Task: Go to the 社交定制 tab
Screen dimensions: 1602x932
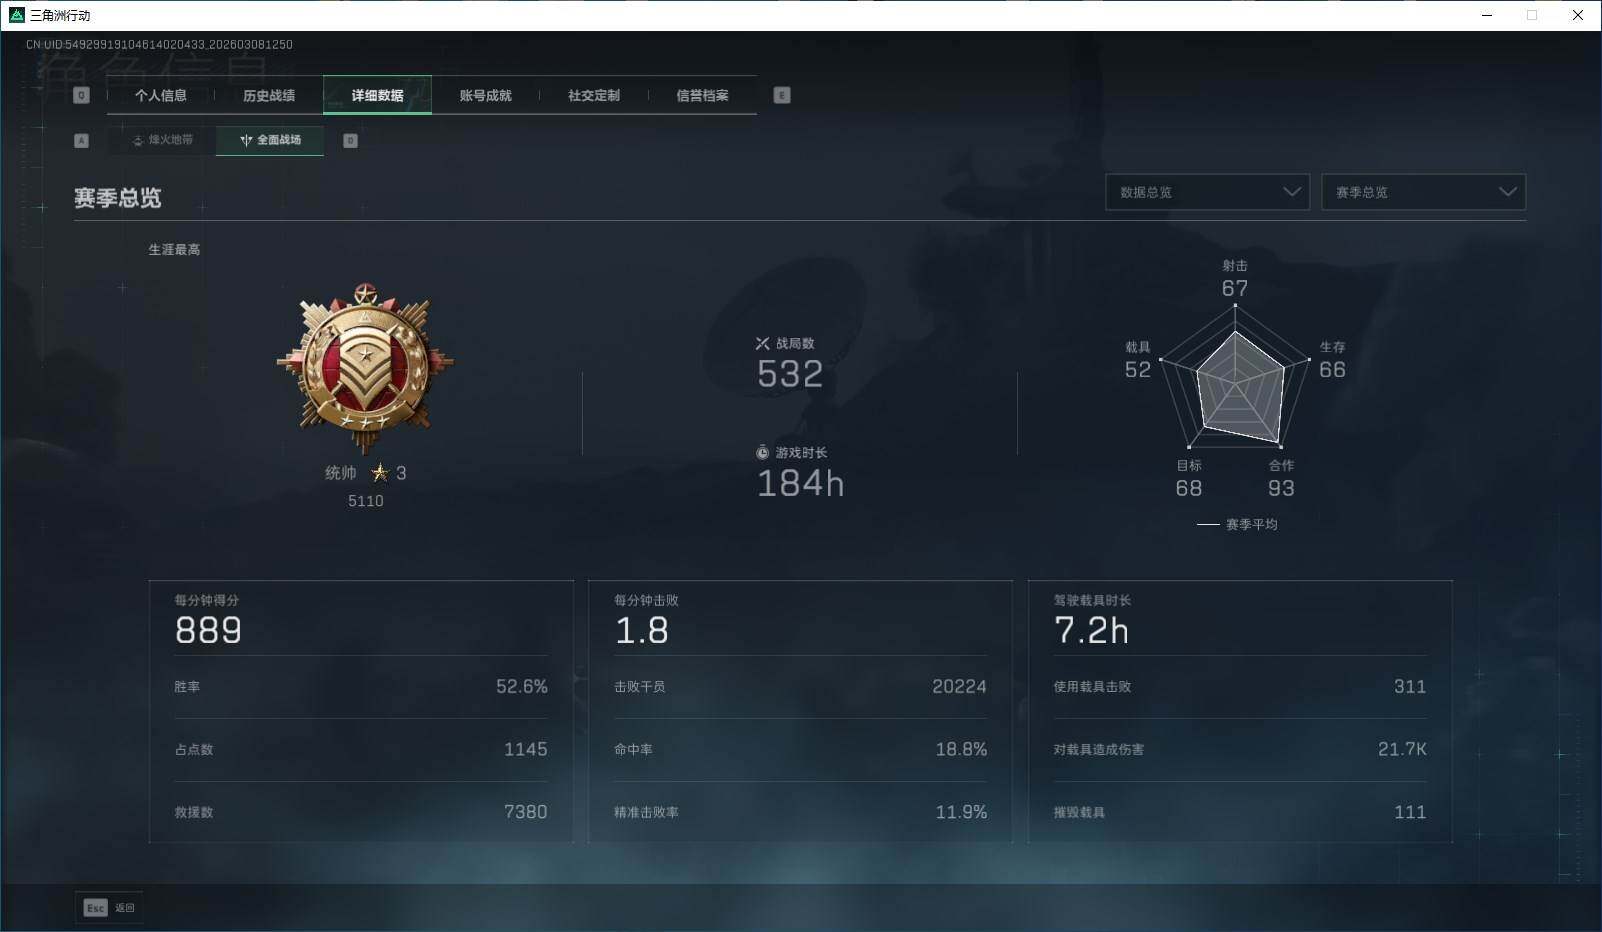Action: pyautogui.click(x=594, y=96)
